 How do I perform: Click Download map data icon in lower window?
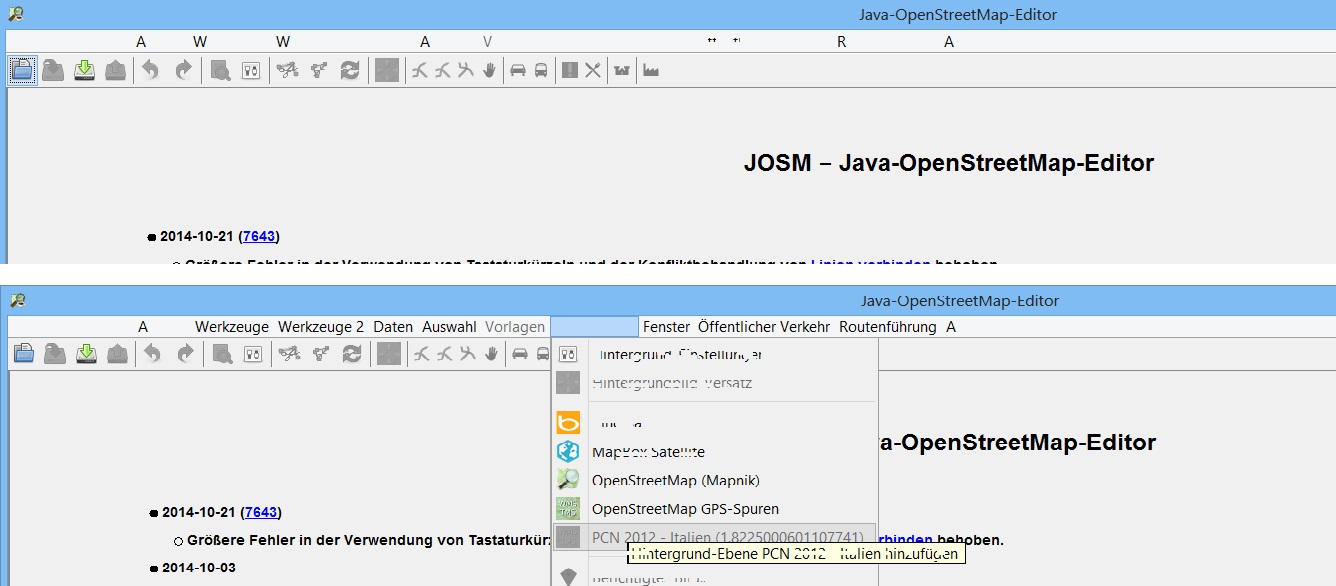tap(86, 352)
